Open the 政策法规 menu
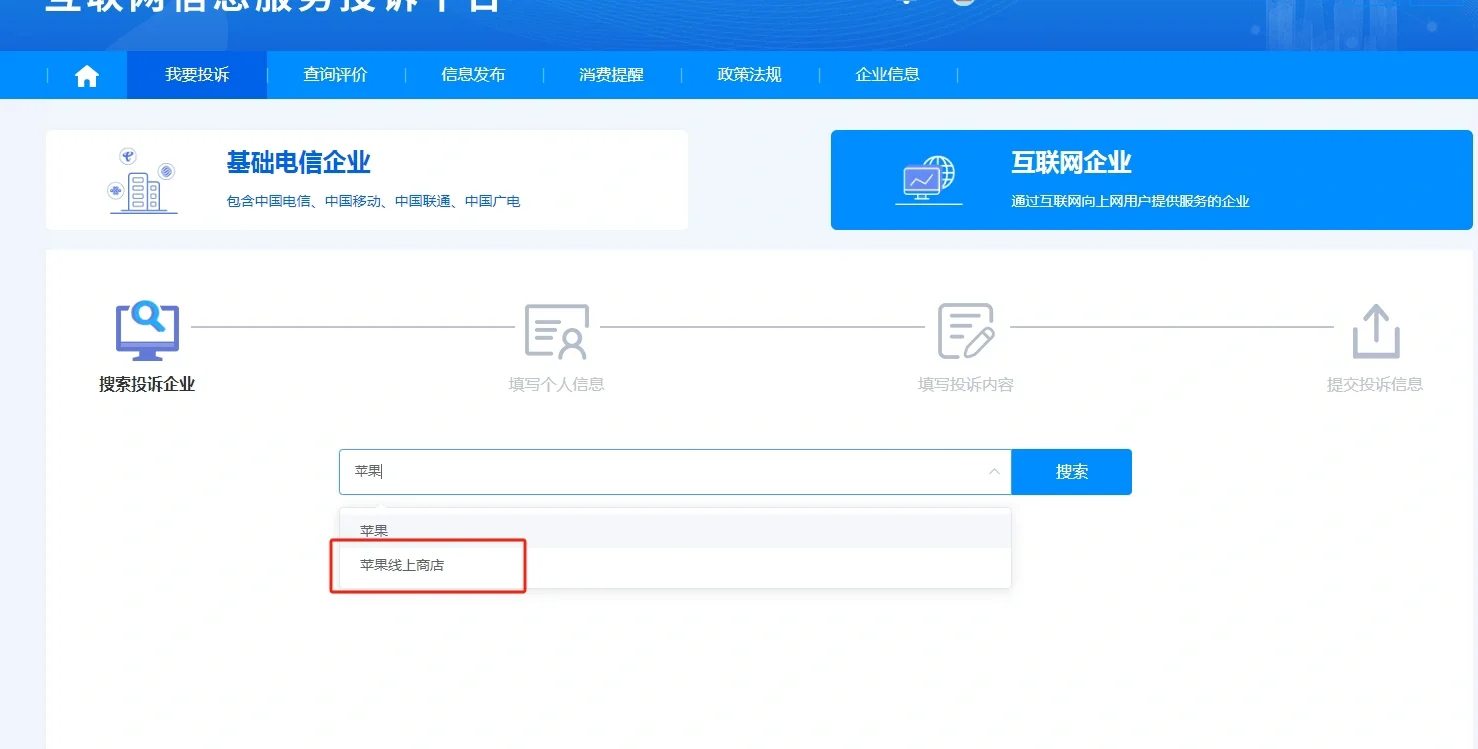The image size is (1478, 749). coord(748,74)
